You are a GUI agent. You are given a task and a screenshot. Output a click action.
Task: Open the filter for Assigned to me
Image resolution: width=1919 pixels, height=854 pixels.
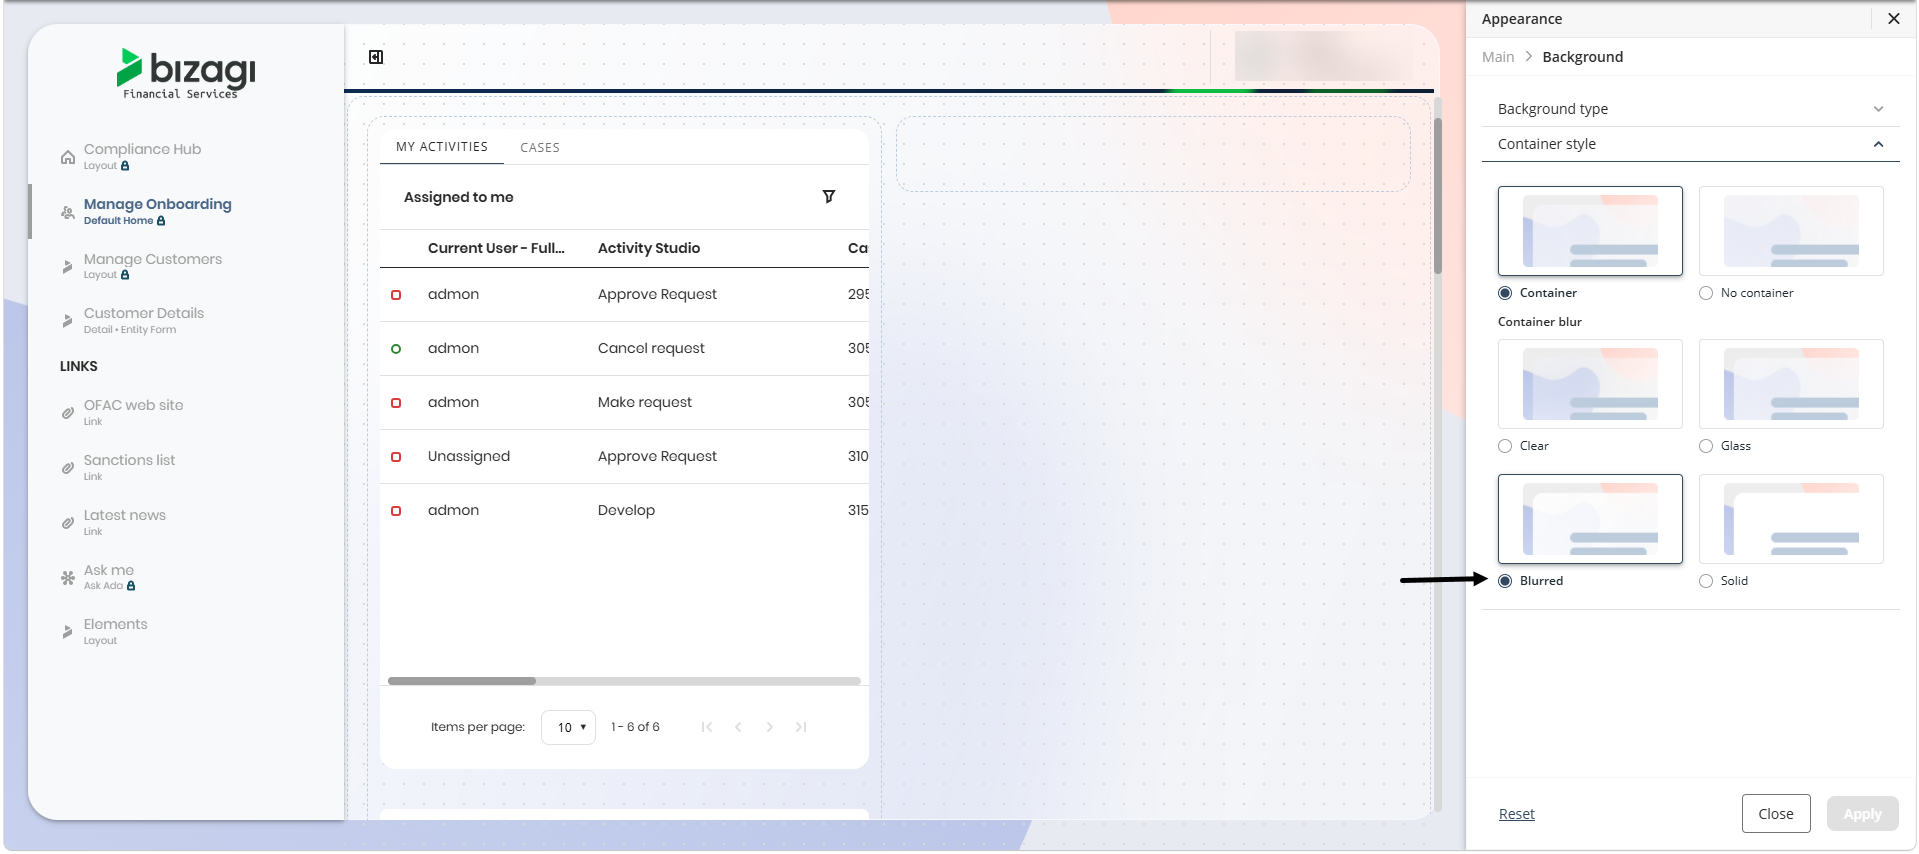829,197
